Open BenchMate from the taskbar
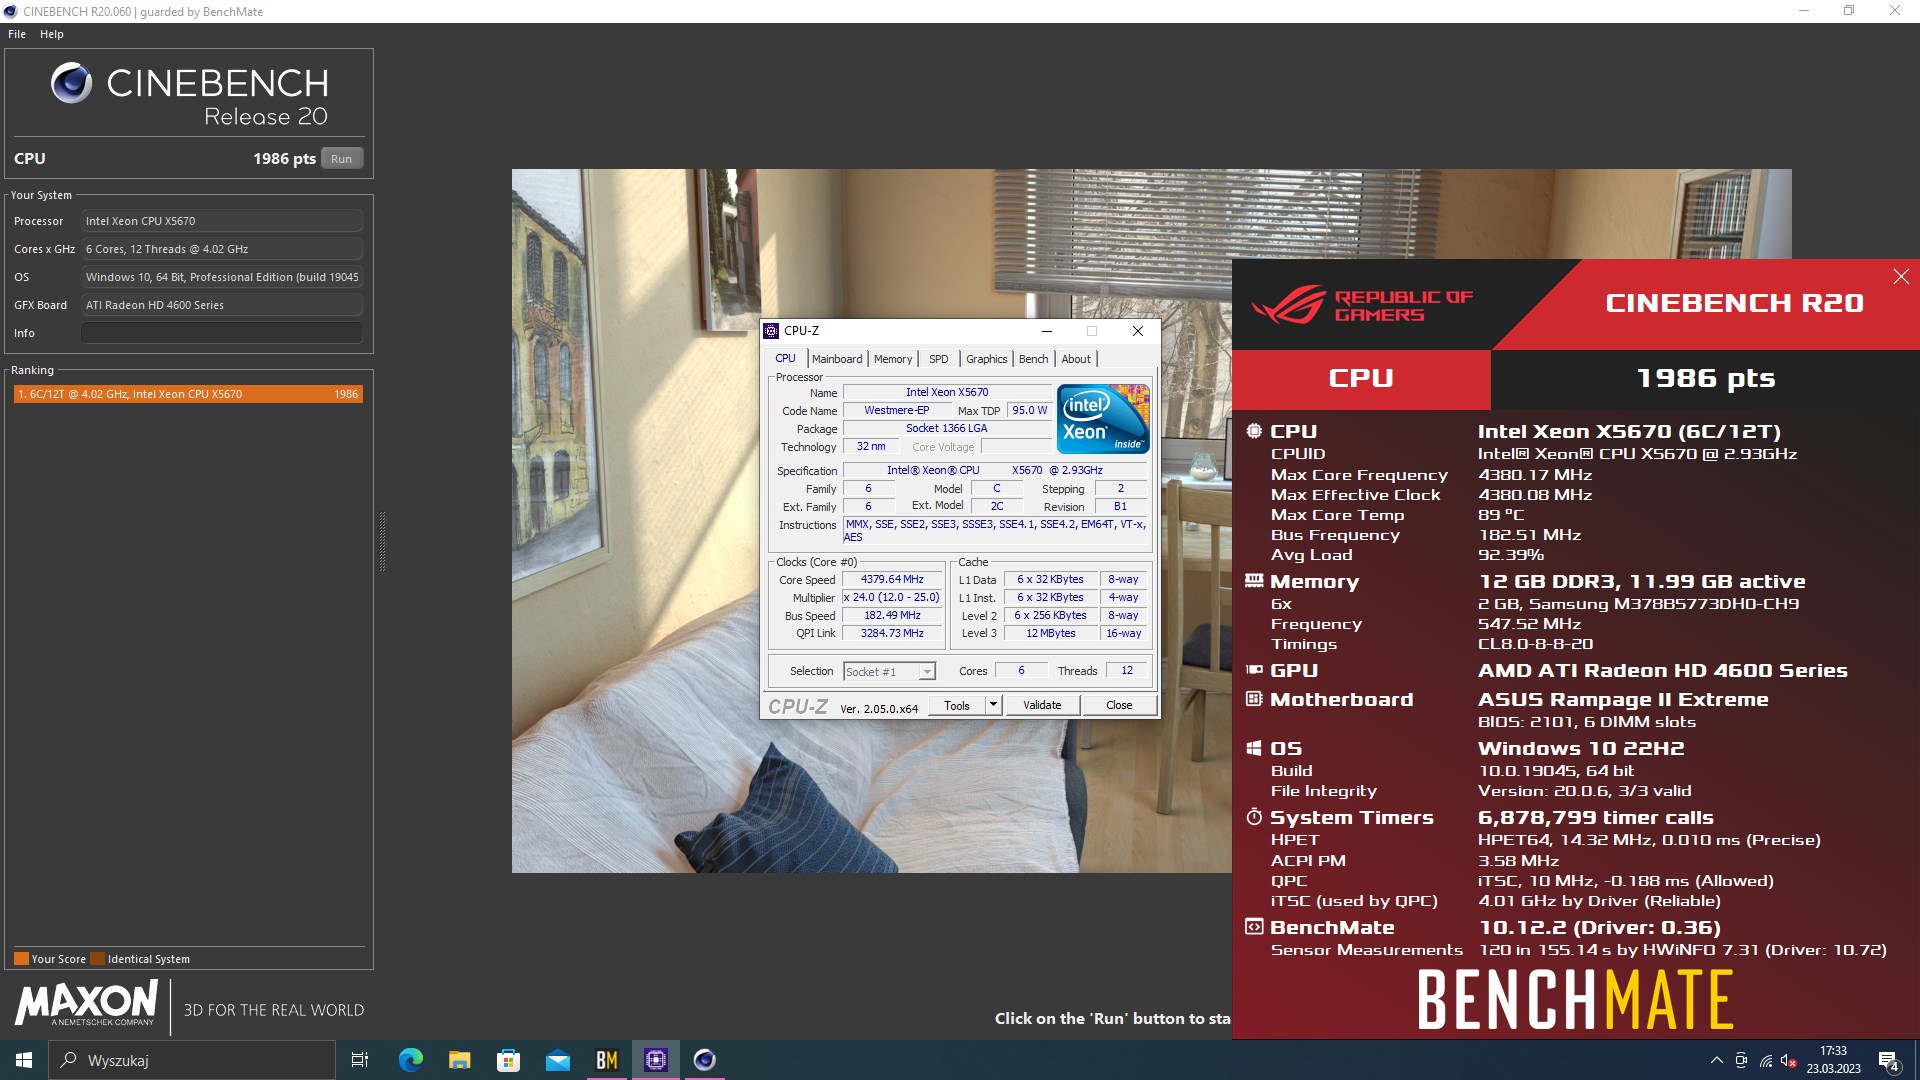 click(x=606, y=1060)
